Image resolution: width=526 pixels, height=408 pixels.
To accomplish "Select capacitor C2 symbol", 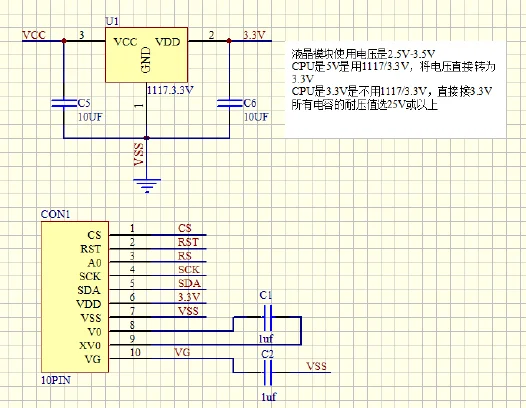I will click(268, 372).
